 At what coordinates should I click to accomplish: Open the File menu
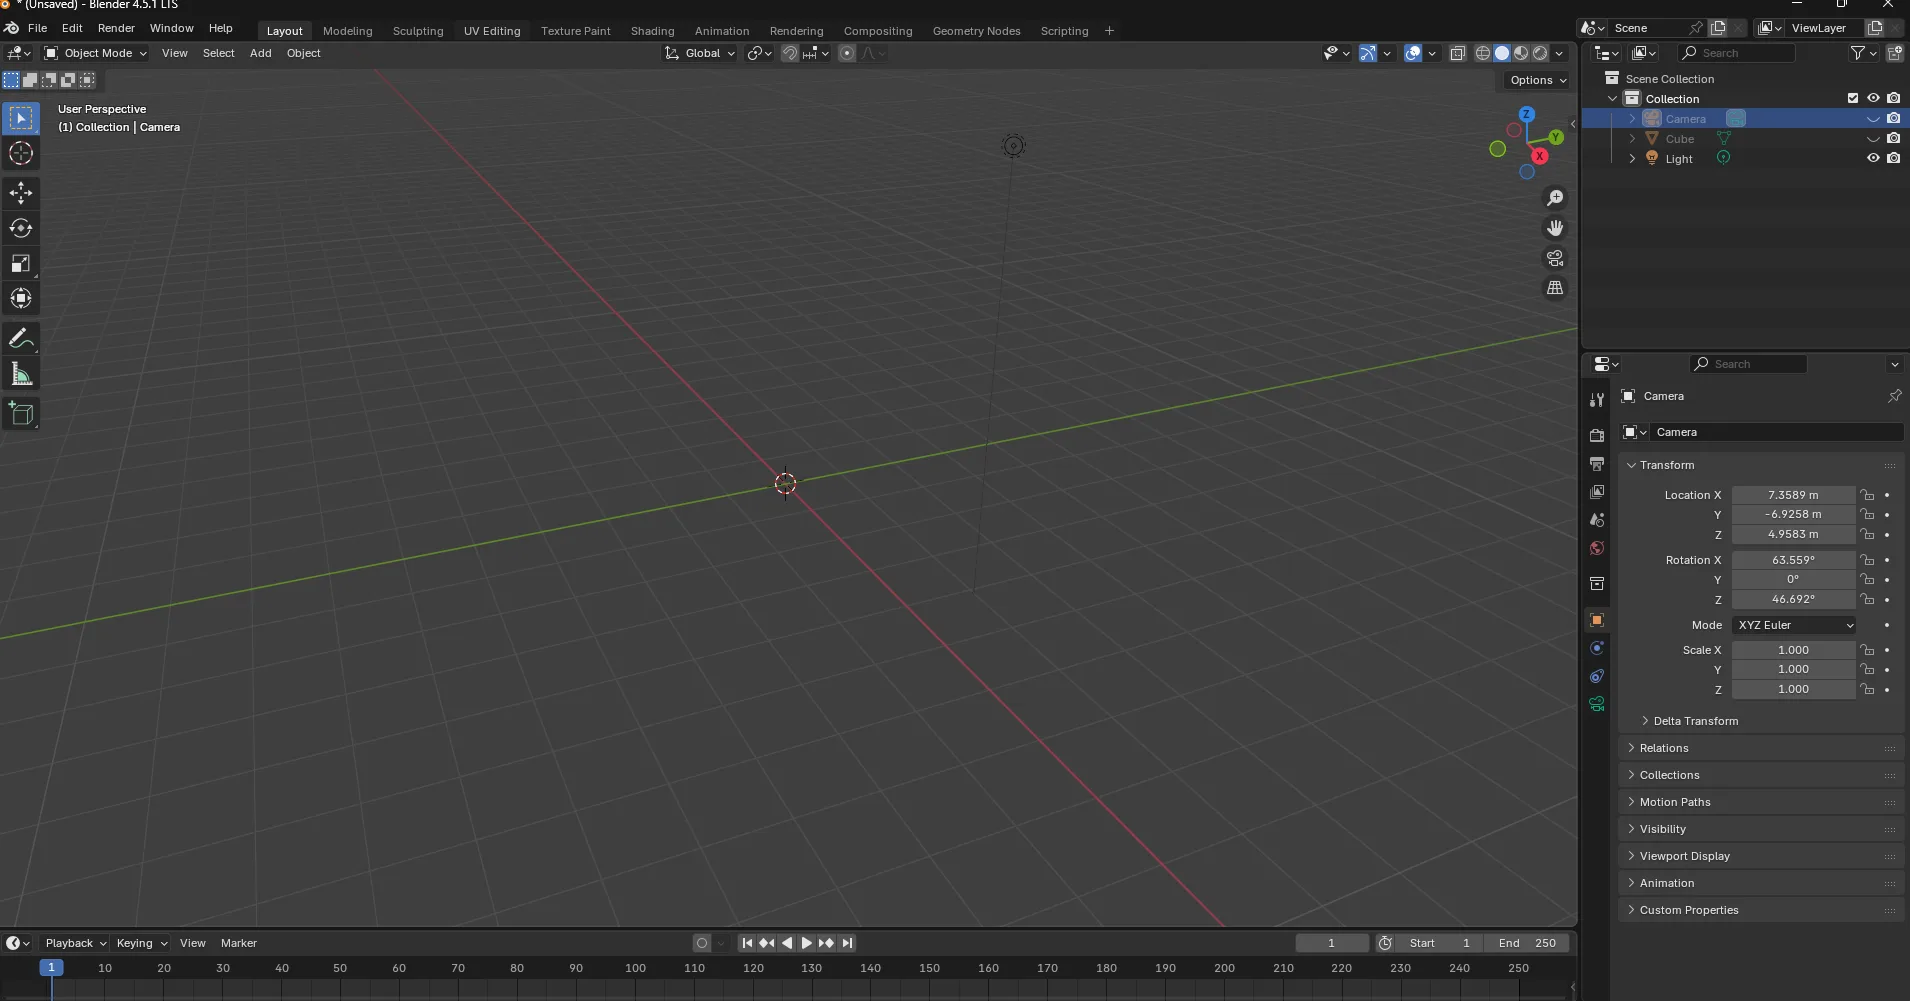(x=37, y=28)
